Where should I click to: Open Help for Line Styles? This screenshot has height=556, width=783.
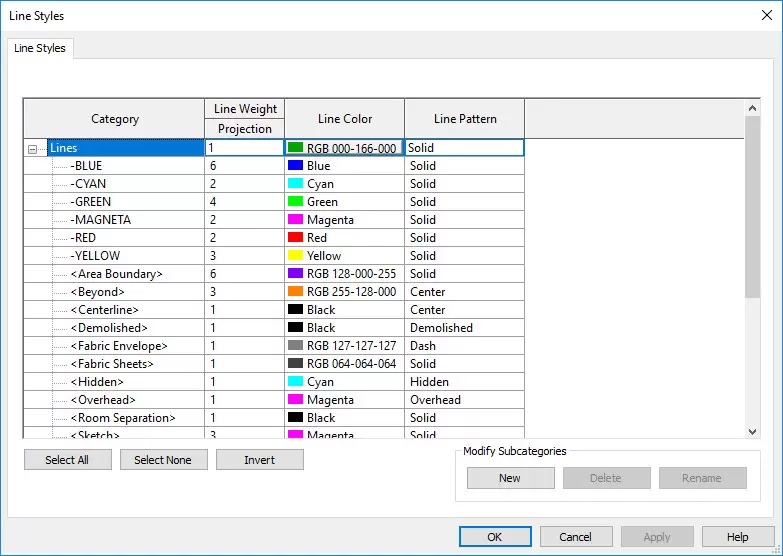[x=738, y=537]
